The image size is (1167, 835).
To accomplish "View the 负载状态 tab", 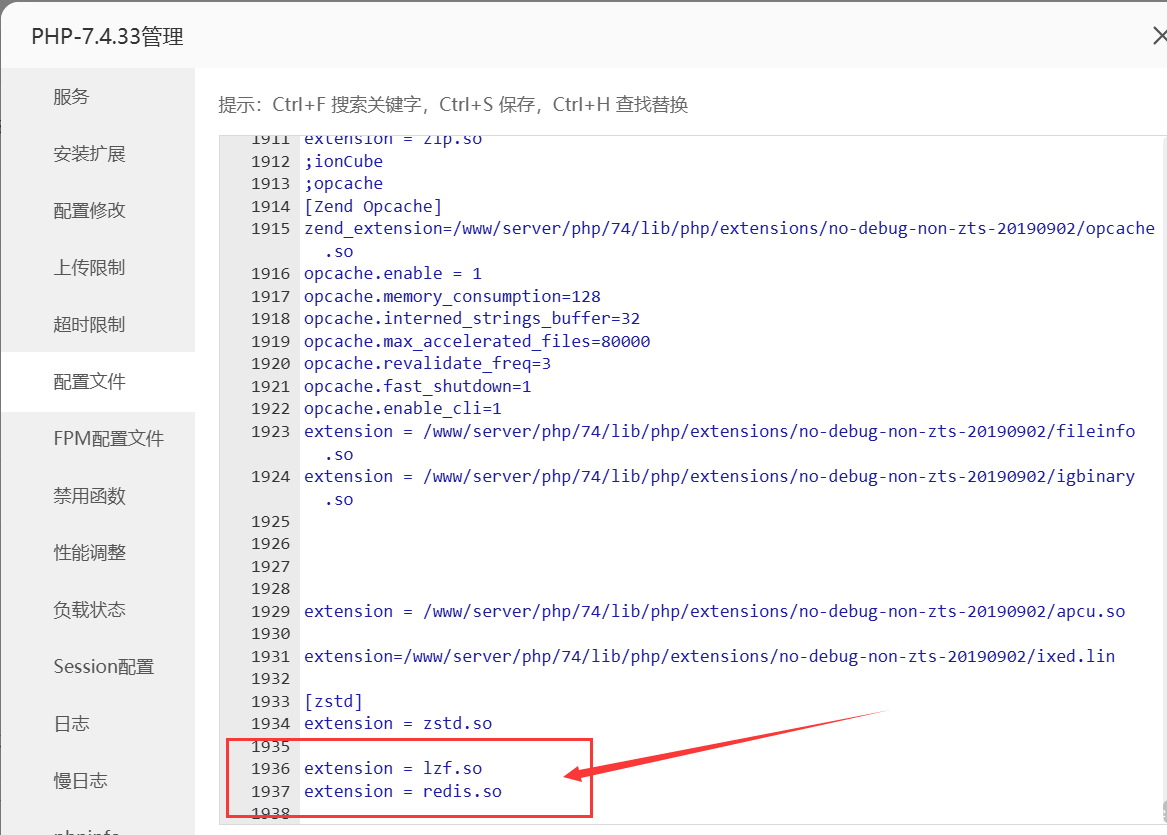I will (x=89, y=610).
